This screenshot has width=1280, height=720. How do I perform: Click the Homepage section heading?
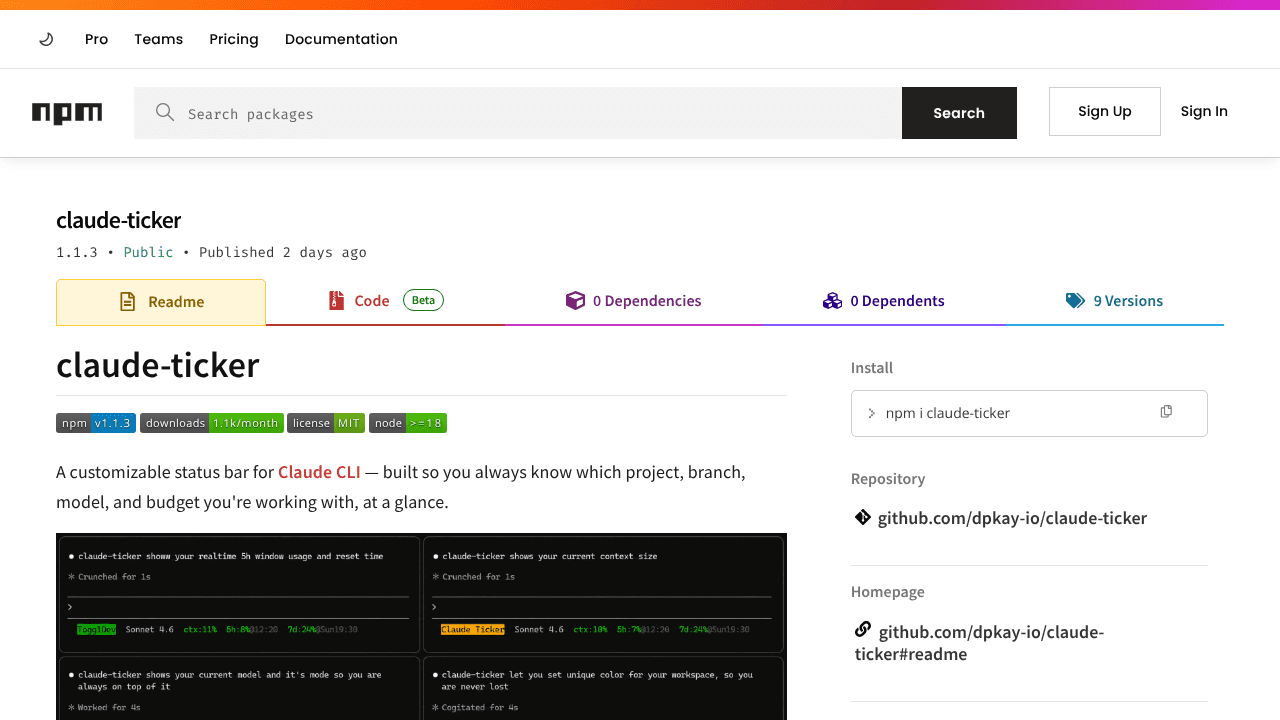coord(888,592)
